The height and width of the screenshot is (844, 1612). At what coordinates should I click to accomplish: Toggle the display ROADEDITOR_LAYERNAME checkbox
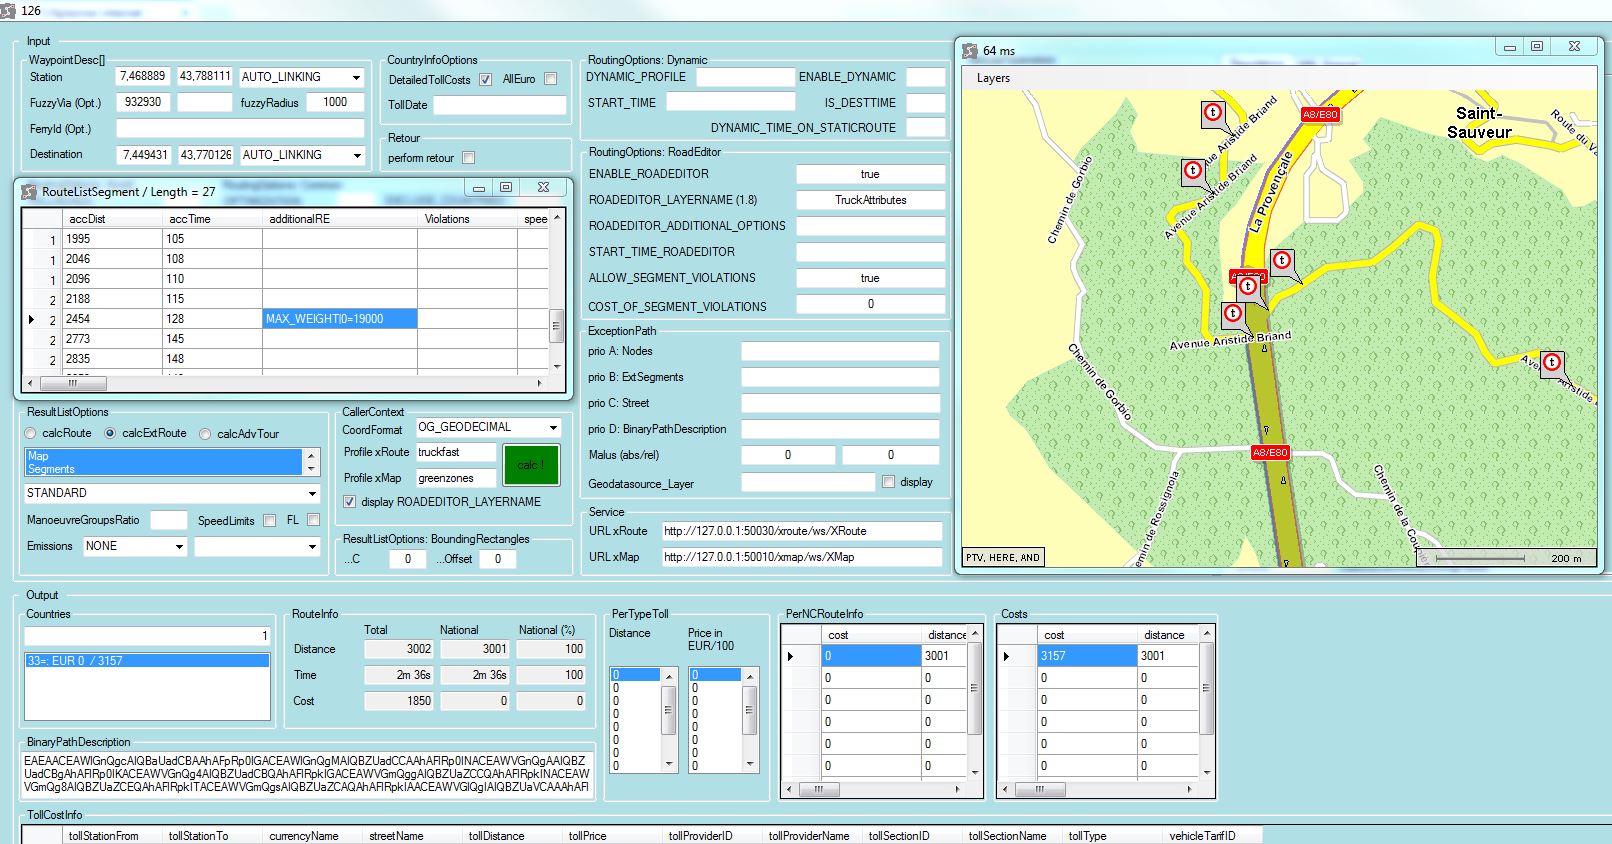349,502
